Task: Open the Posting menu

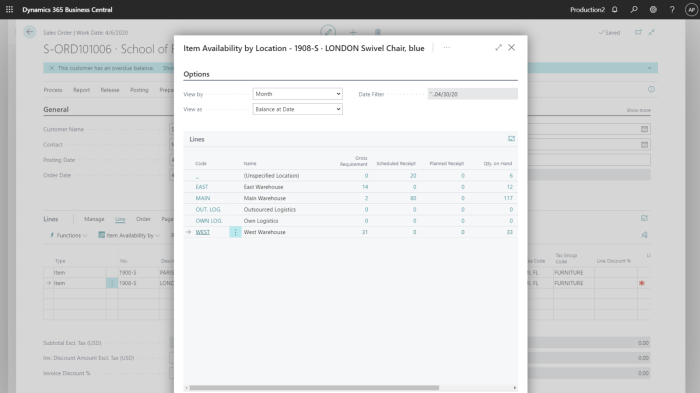Action: (x=139, y=90)
